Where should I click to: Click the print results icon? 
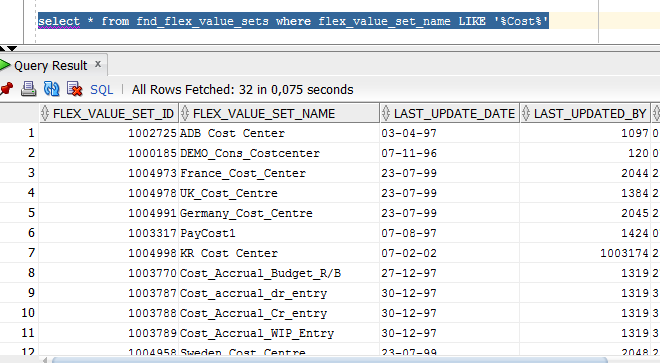coord(29,89)
